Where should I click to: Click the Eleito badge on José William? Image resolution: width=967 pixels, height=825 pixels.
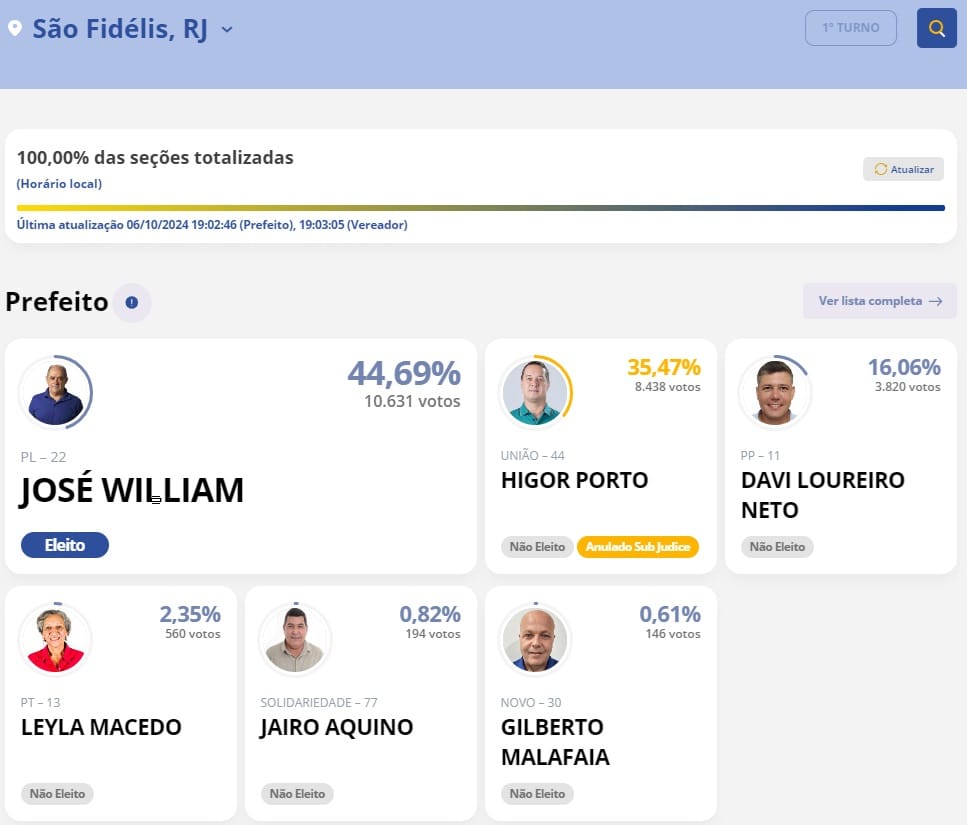point(65,545)
